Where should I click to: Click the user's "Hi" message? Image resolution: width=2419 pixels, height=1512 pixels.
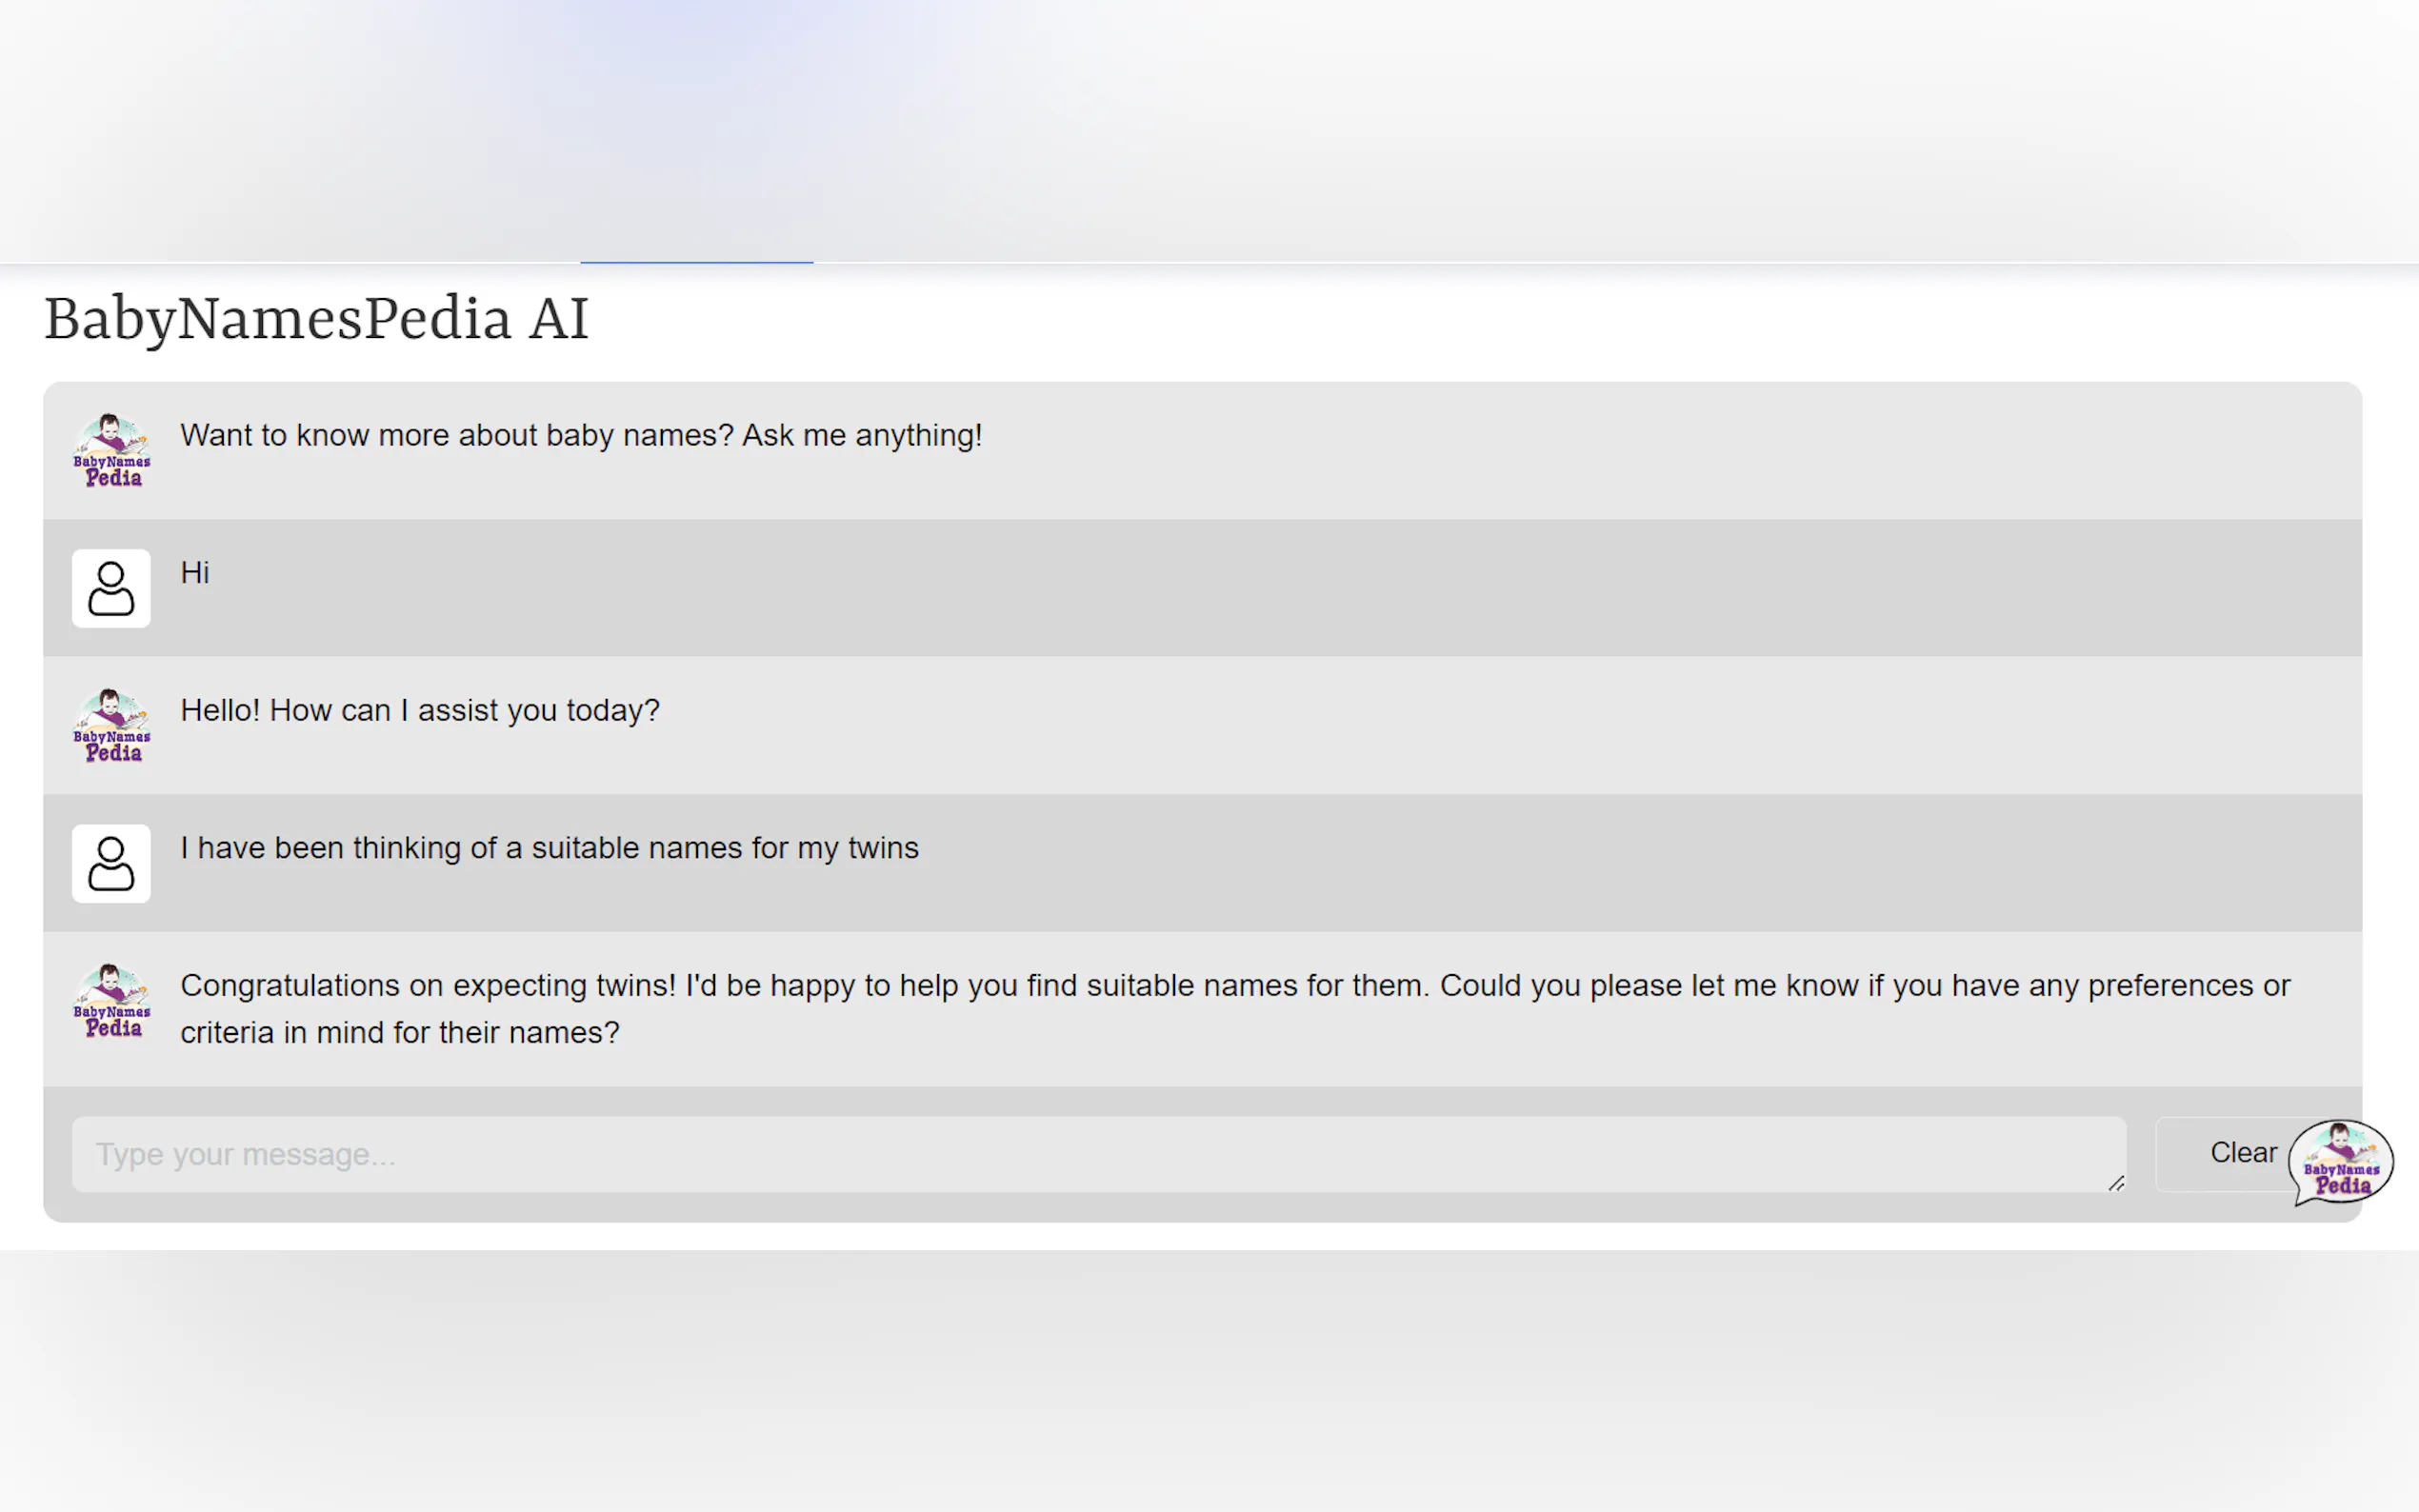tap(194, 573)
